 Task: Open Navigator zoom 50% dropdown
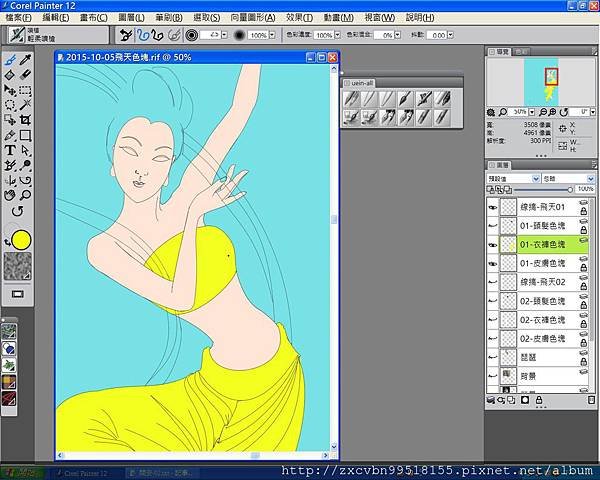[x=532, y=112]
